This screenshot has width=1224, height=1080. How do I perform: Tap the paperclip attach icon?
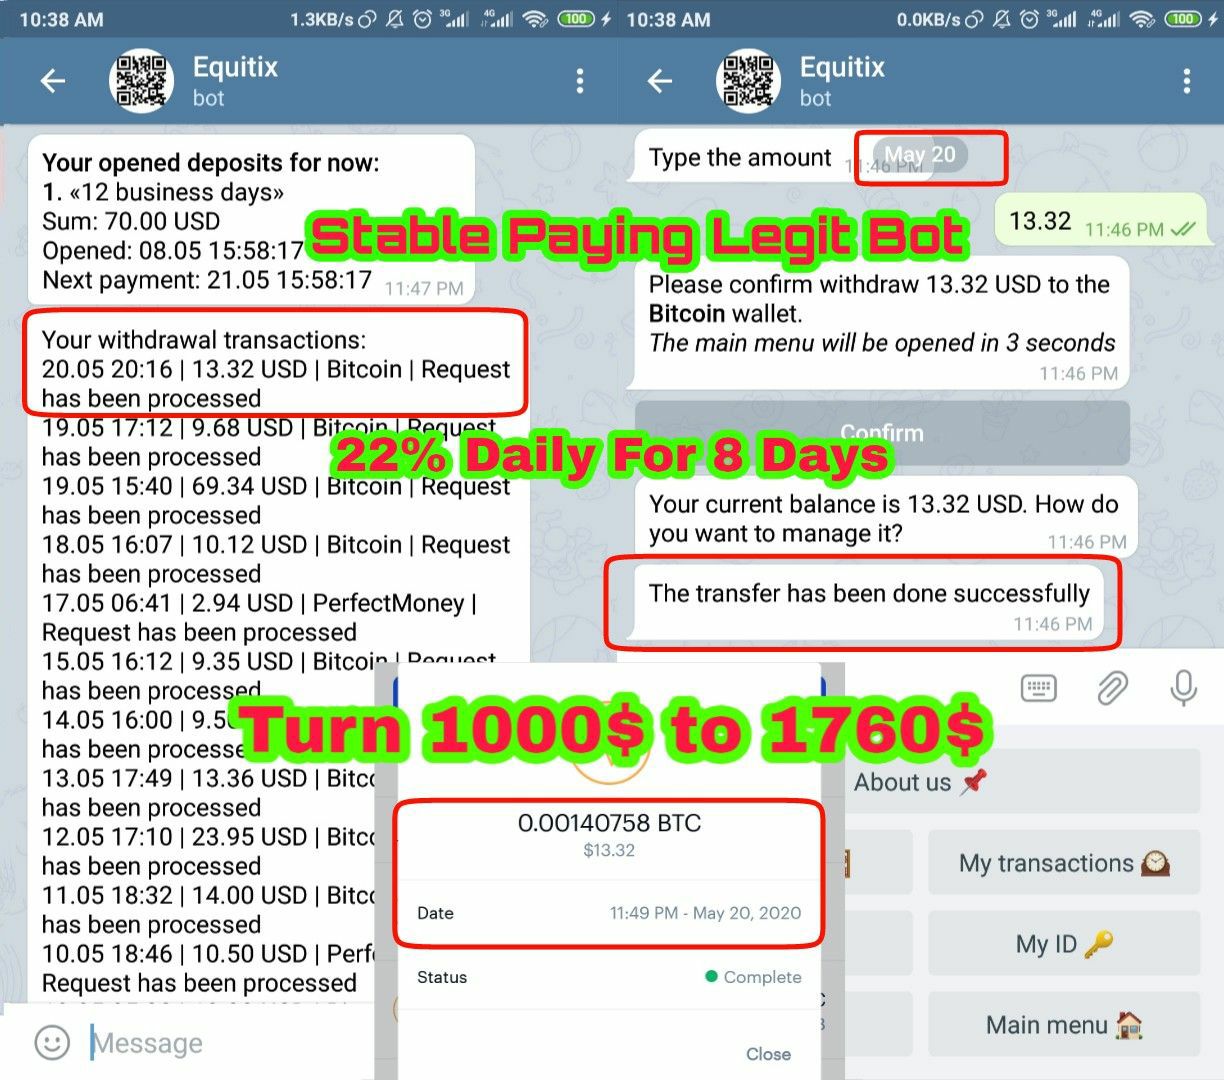click(1112, 688)
